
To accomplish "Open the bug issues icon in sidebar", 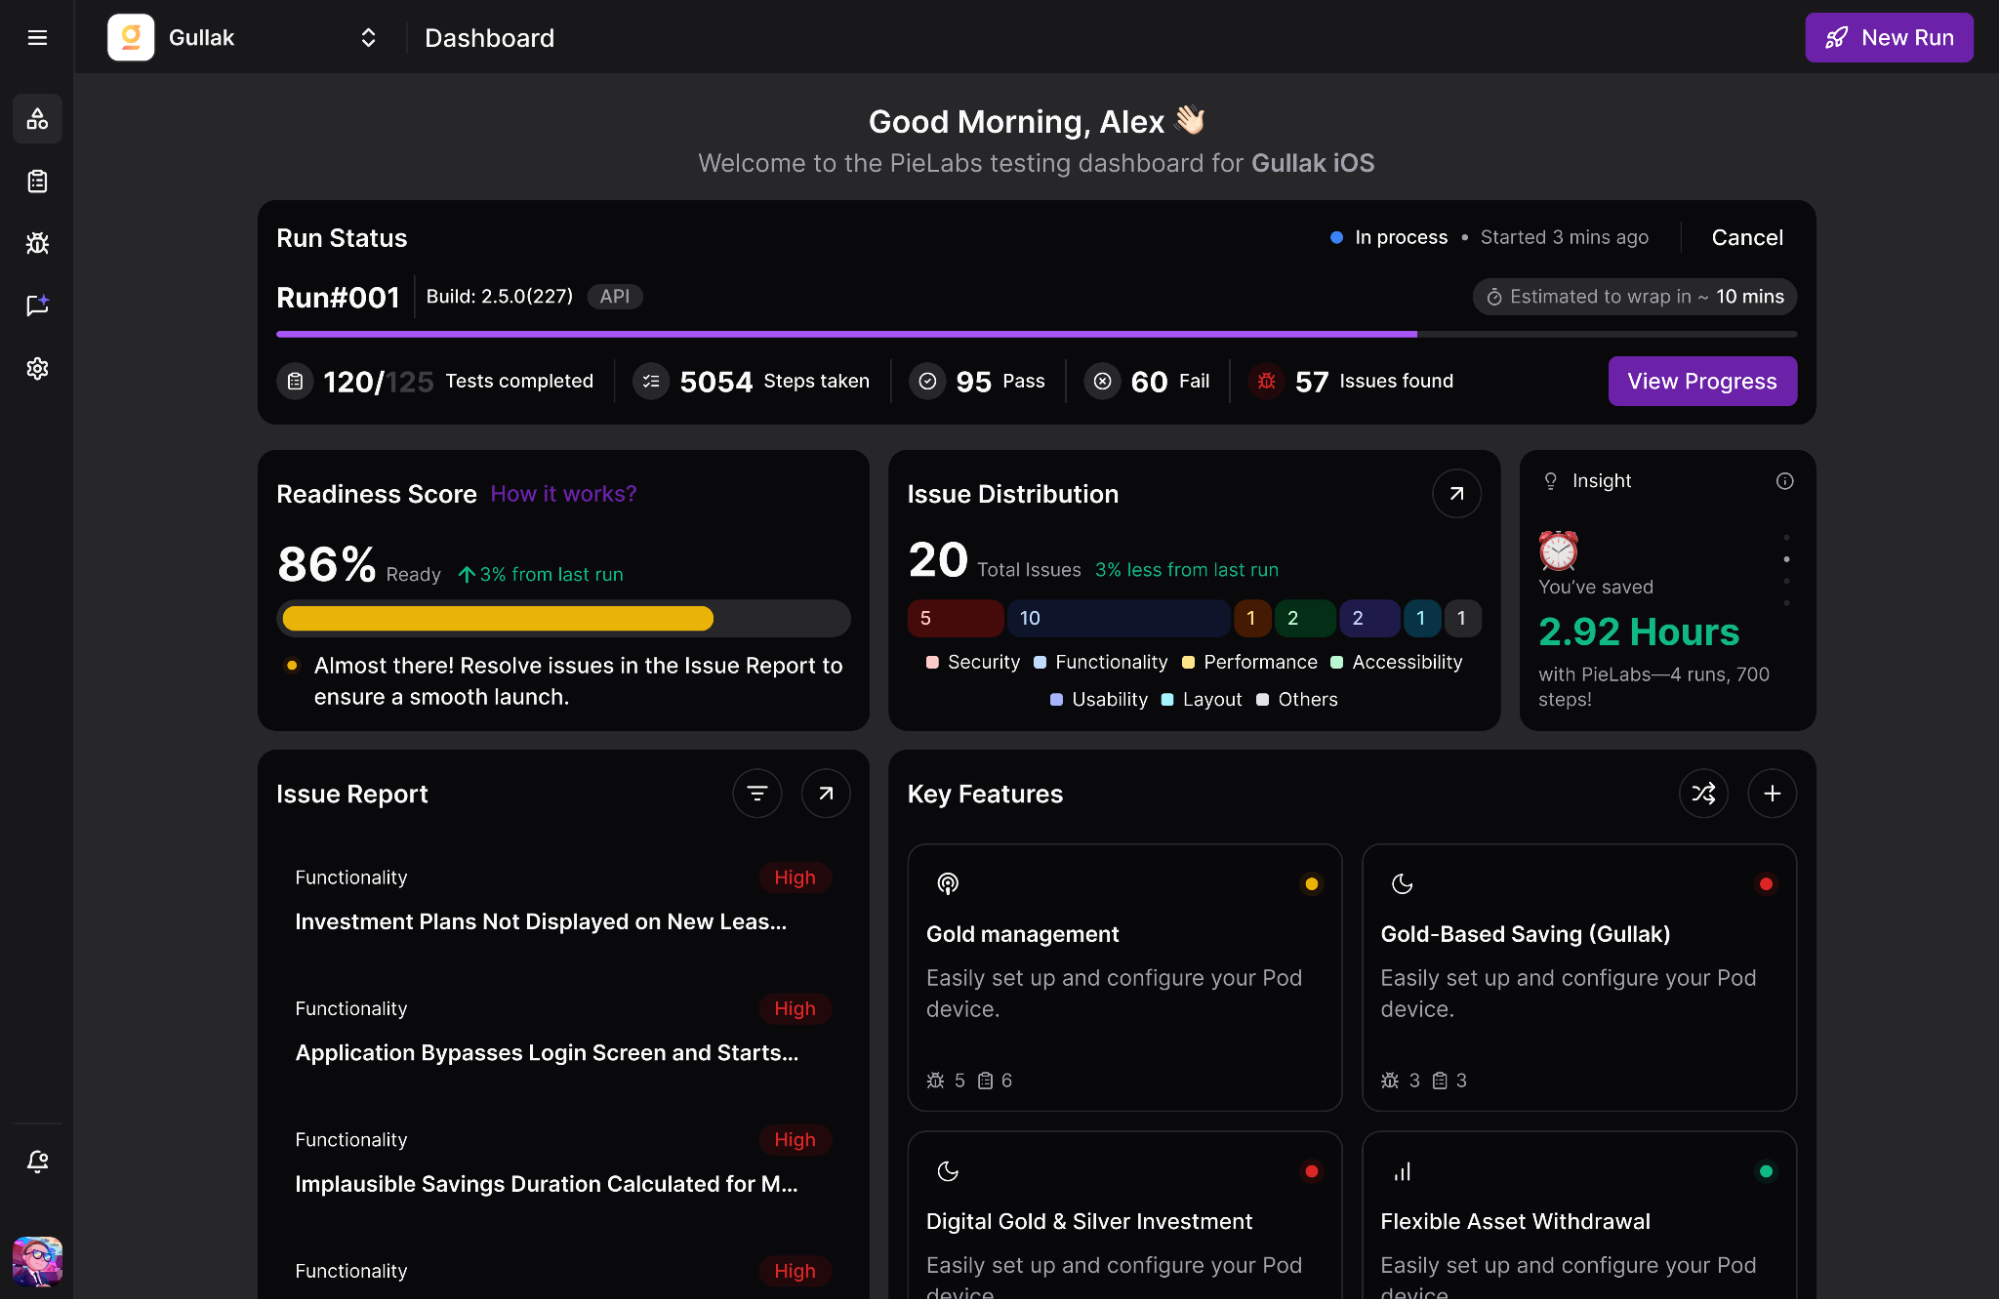I will [37, 243].
